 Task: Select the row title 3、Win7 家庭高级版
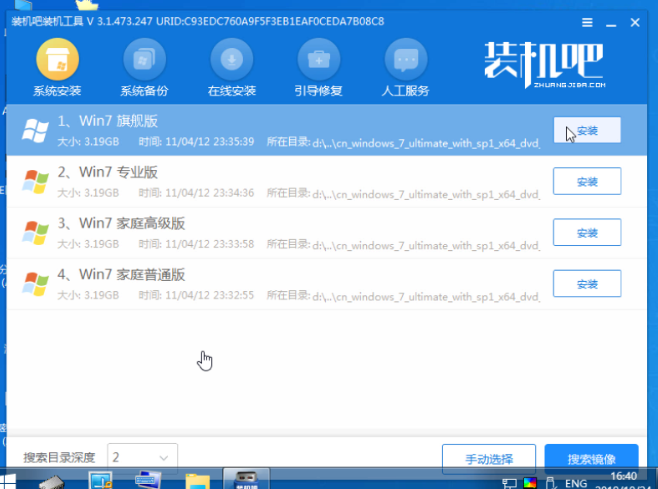point(121,224)
